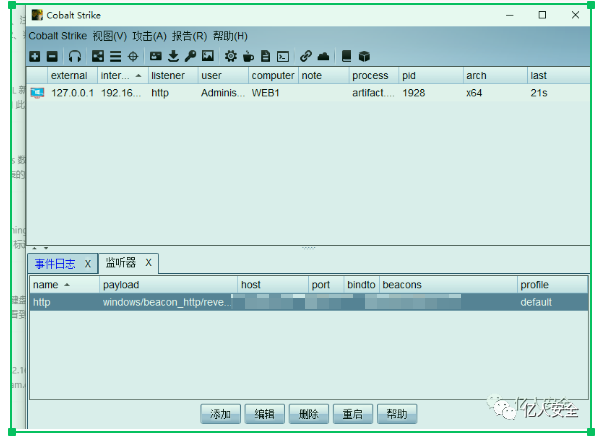Viewport: 597px width, 436px height.
Task: Sort listeners by name column
Action: [x=65, y=285]
